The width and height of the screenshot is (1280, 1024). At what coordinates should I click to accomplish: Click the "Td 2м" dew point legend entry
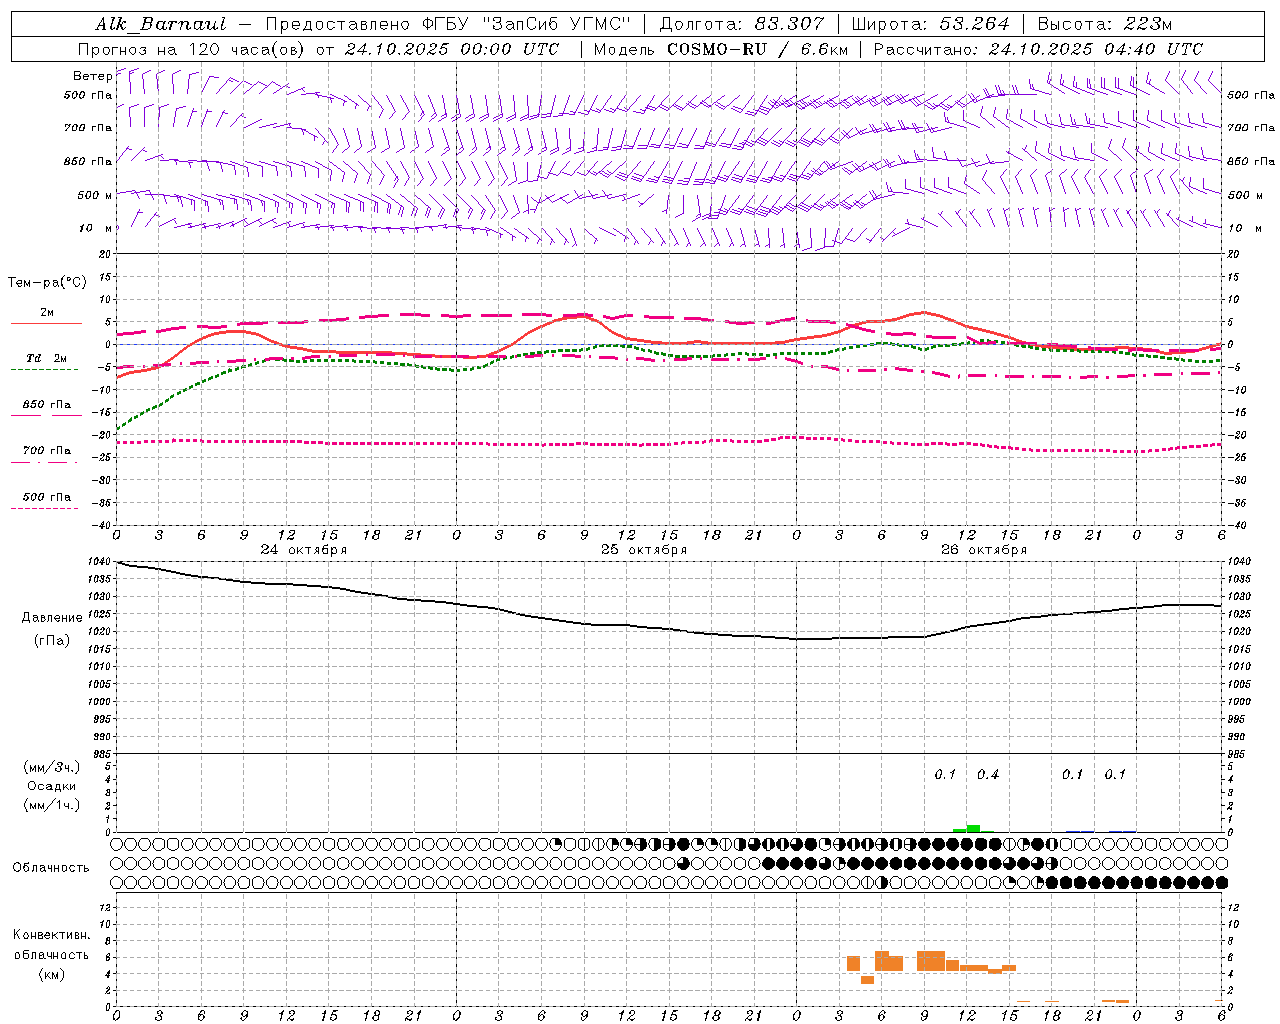pyautogui.click(x=47, y=358)
